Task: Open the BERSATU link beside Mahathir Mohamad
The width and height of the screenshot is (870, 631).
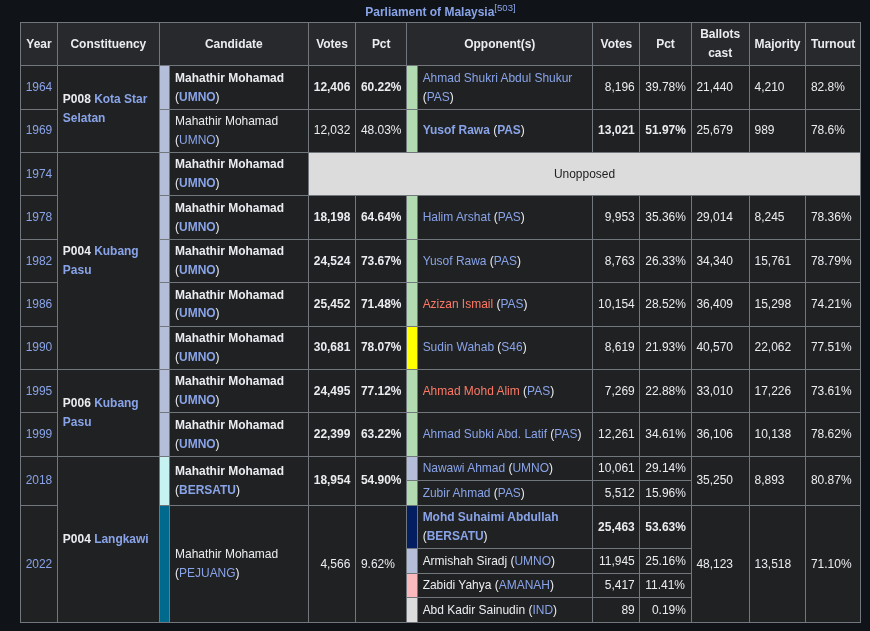Action: click(208, 490)
